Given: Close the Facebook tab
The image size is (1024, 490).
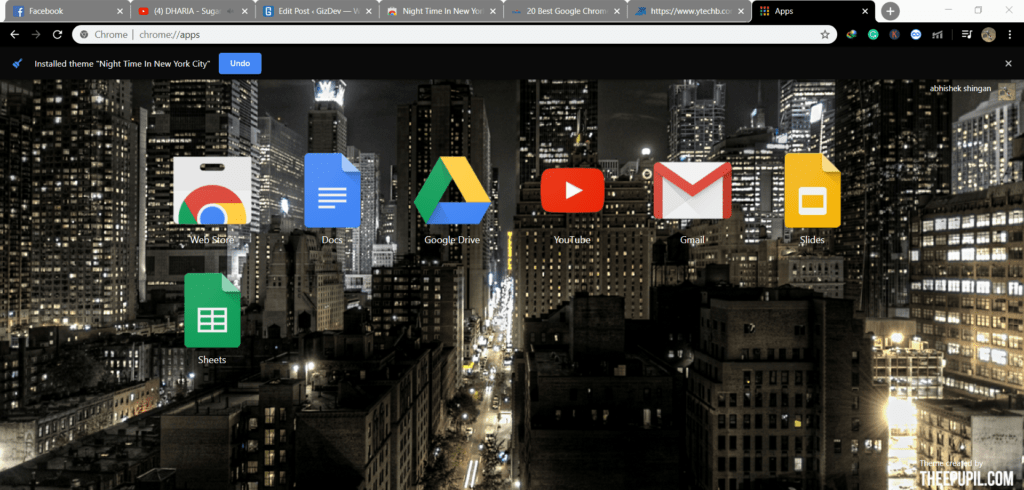Looking at the screenshot, I should tap(120, 11).
